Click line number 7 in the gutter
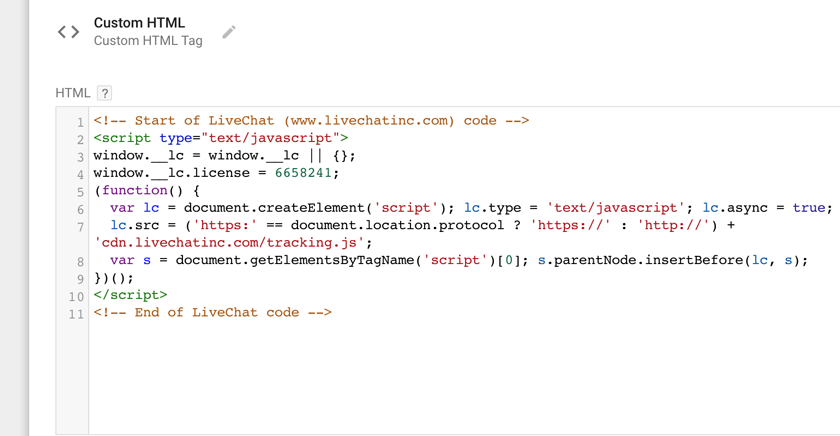This screenshot has height=436, width=840. point(80,227)
